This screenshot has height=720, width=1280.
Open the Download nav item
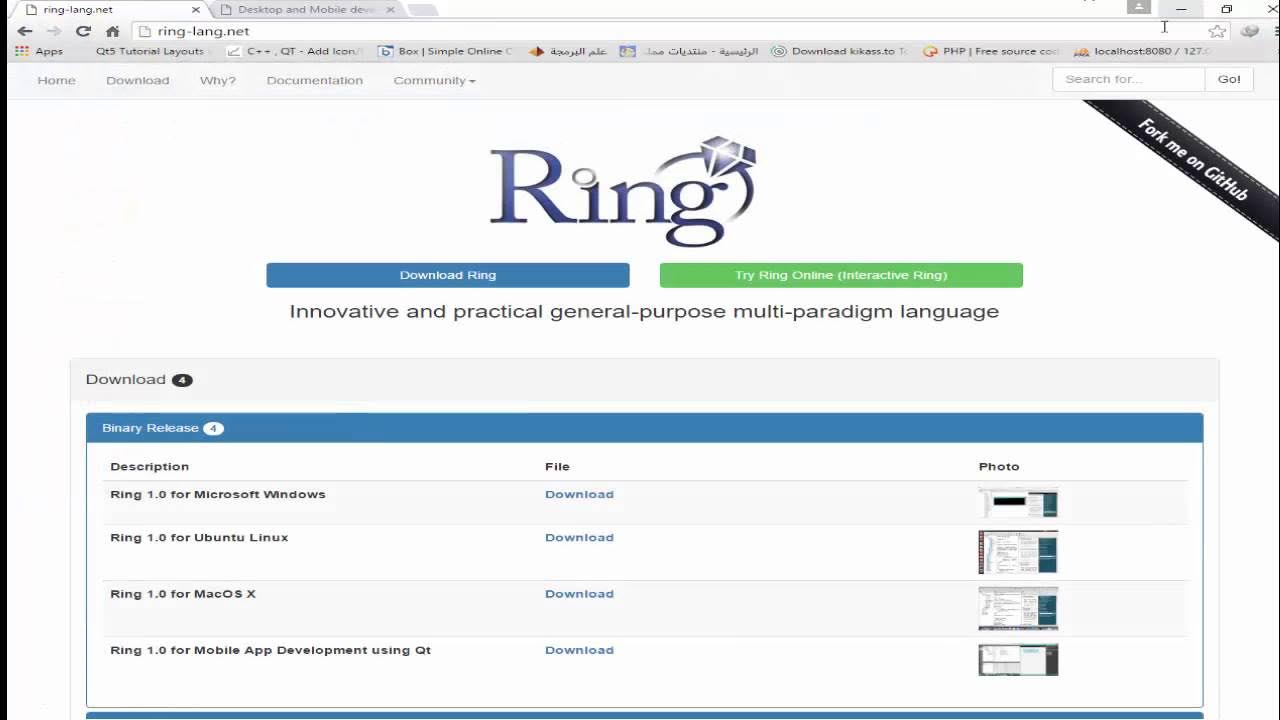(138, 80)
